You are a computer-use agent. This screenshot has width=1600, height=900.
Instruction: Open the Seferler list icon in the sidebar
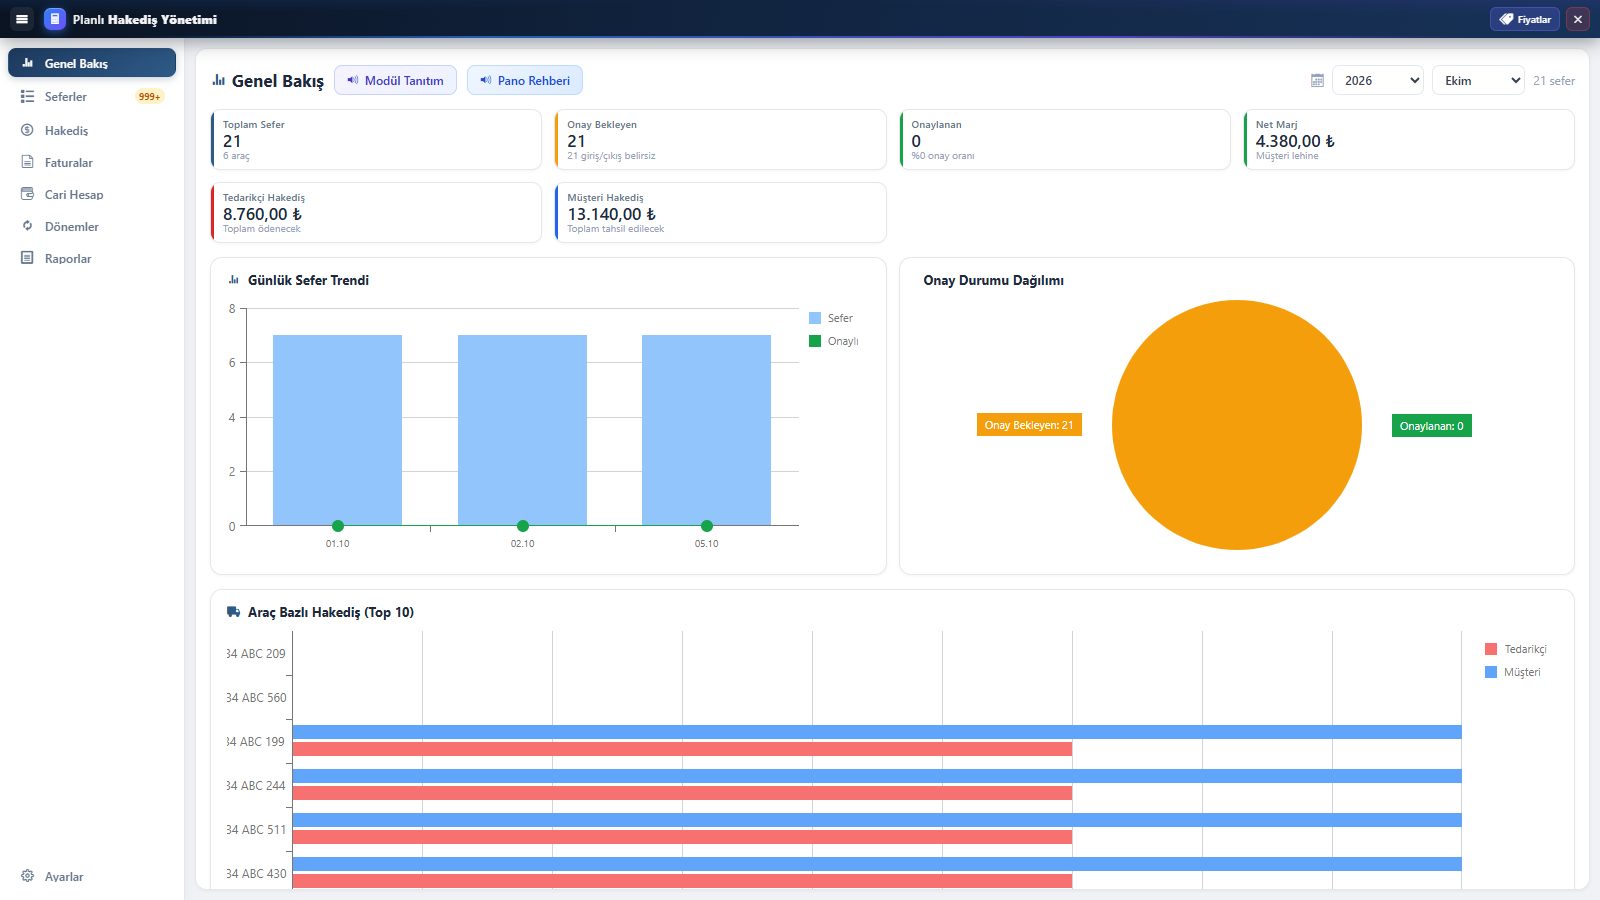pyautogui.click(x=27, y=97)
